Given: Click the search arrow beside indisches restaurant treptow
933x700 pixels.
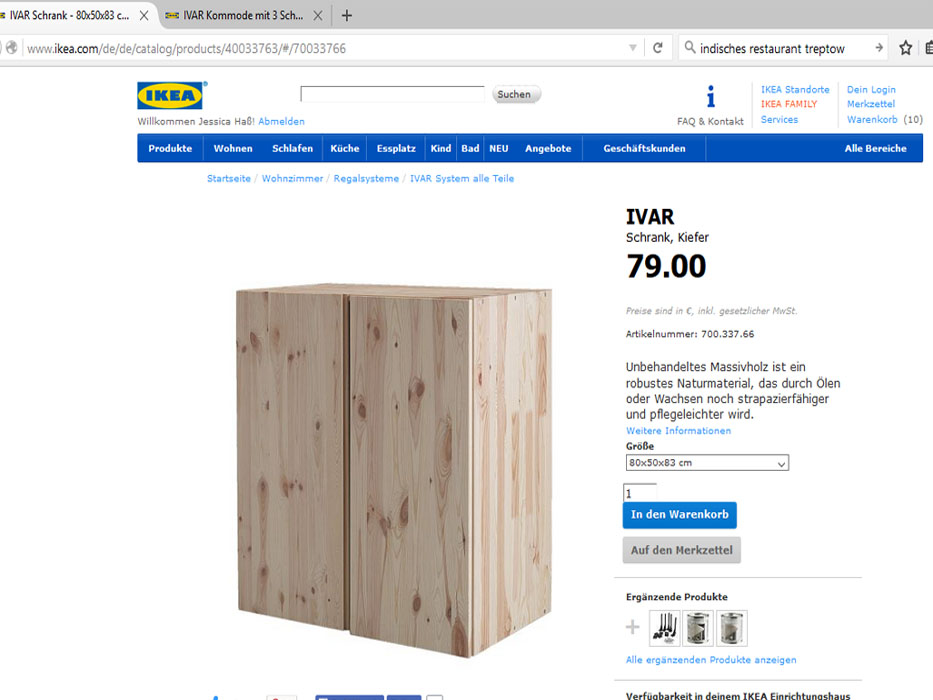Looking at the screenshot, I should [879, 48].
